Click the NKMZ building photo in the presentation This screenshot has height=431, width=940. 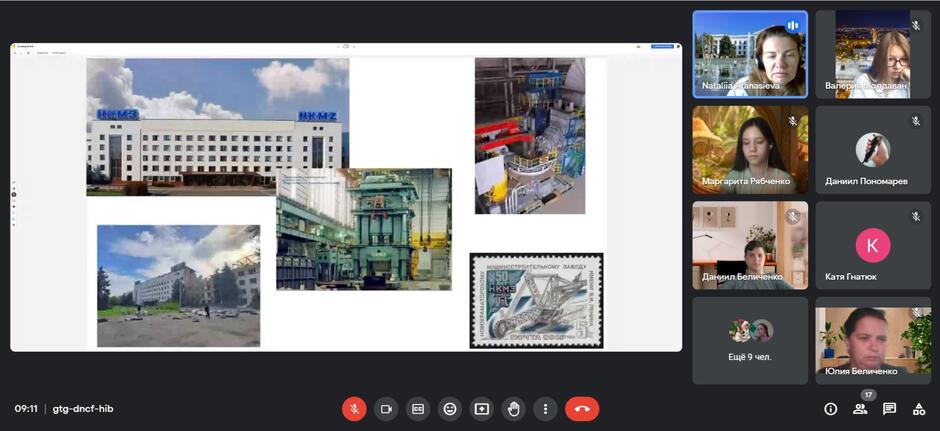coord(217,126)
